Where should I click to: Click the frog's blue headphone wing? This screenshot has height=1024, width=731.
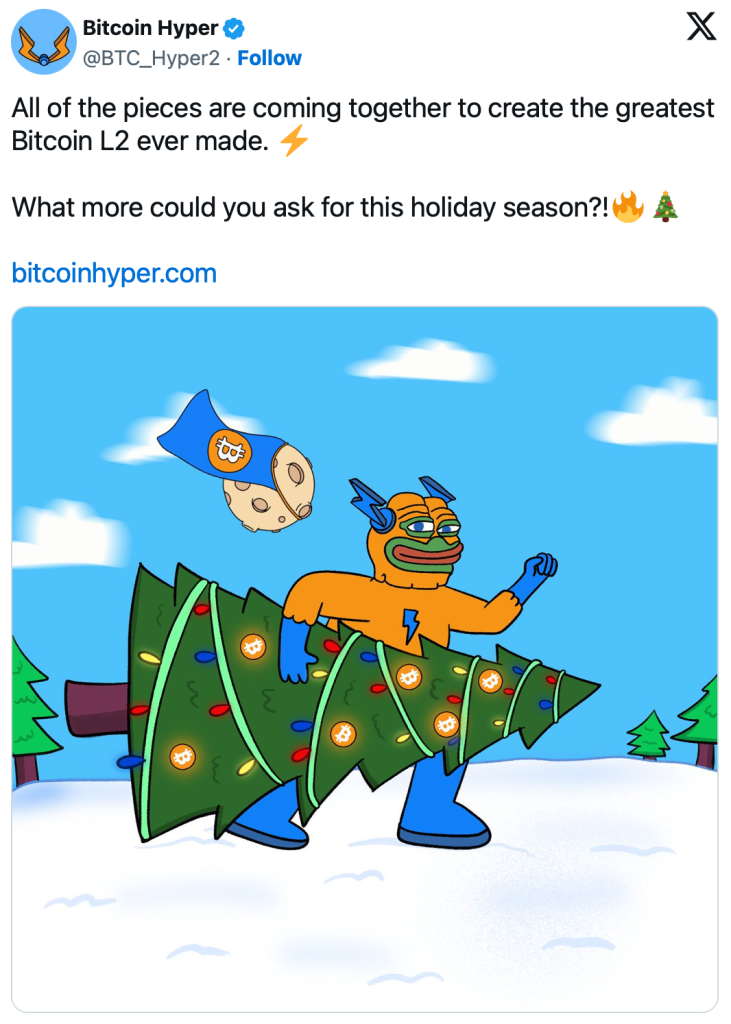(x=369, y=506)
